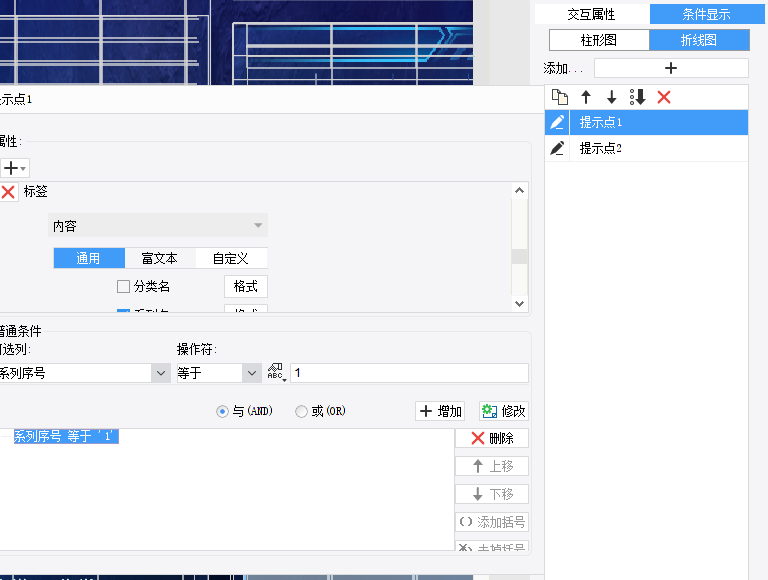Select the 折线图 tab
The width and height of the screenshot is (768, 580).
699,40
